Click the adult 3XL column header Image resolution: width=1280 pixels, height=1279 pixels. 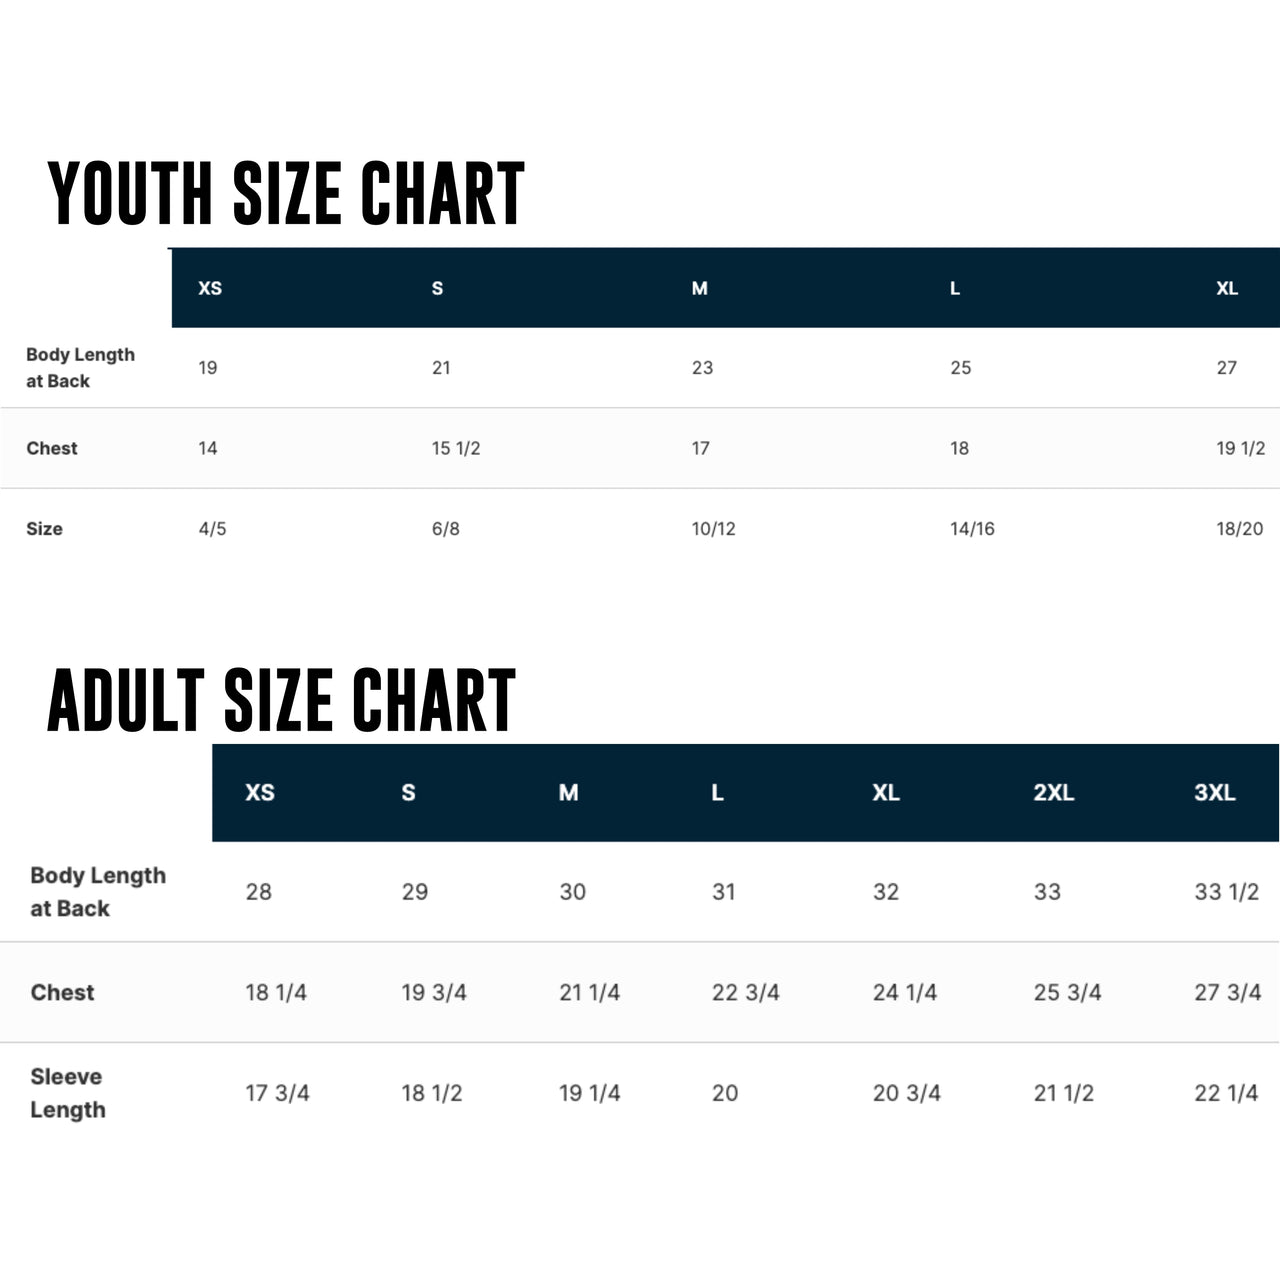[1215, 792]
